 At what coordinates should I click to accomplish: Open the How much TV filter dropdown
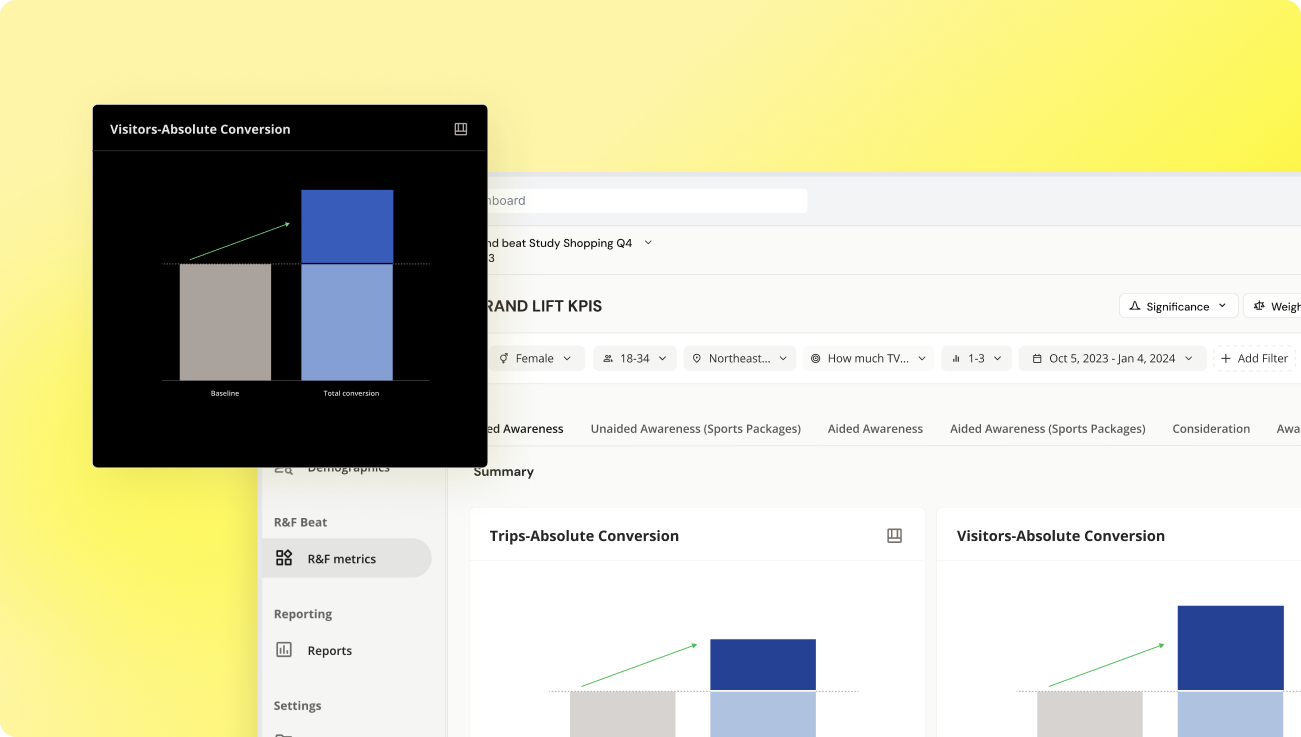(x=868, y=358)
